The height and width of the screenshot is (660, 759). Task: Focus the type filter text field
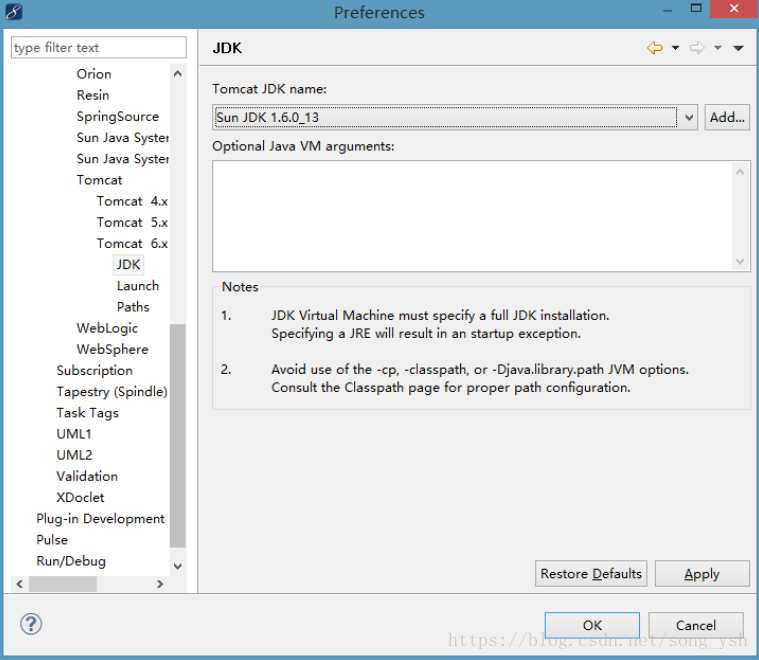tap(99, 47)
